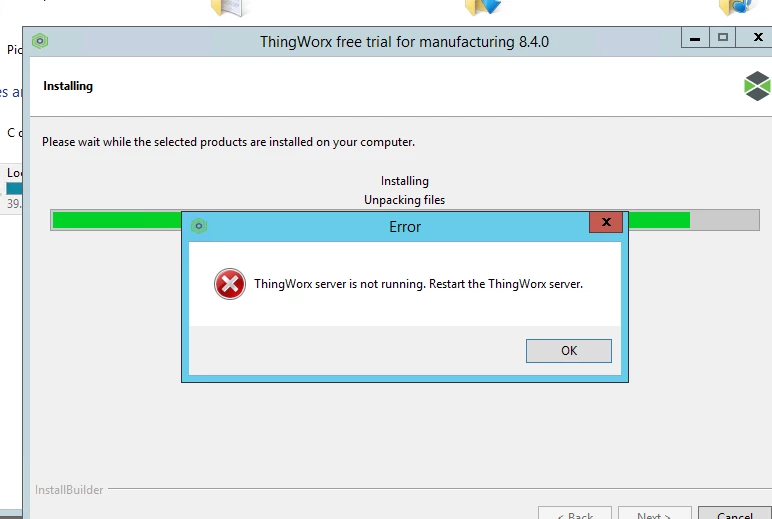Click the ThingWorx icon in Error title bar
772x519 pixels.
click(199, 226)
